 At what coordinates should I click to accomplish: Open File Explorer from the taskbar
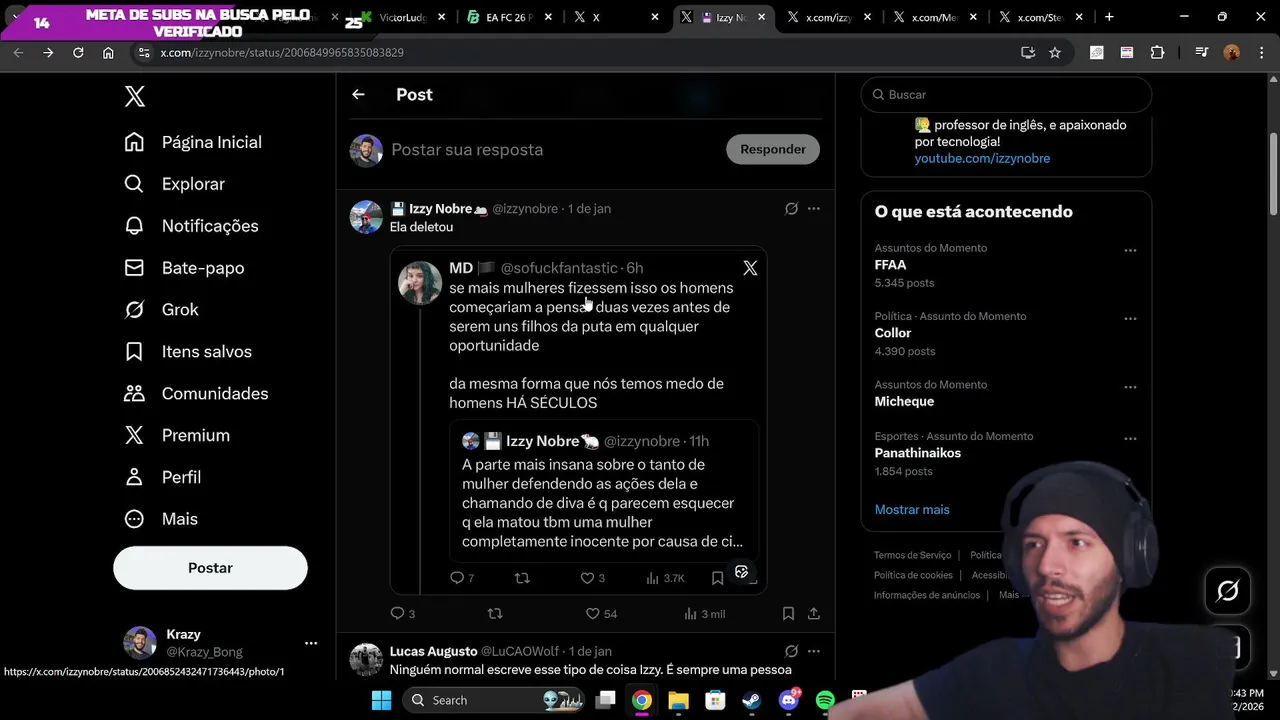(x=678, y=700)
